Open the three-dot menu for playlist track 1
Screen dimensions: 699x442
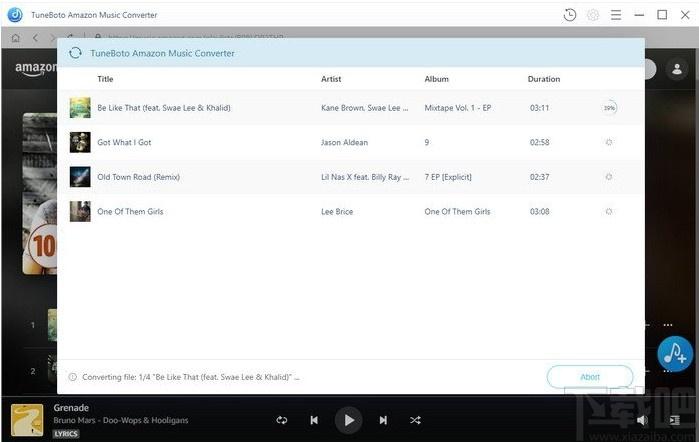(667, 325)
